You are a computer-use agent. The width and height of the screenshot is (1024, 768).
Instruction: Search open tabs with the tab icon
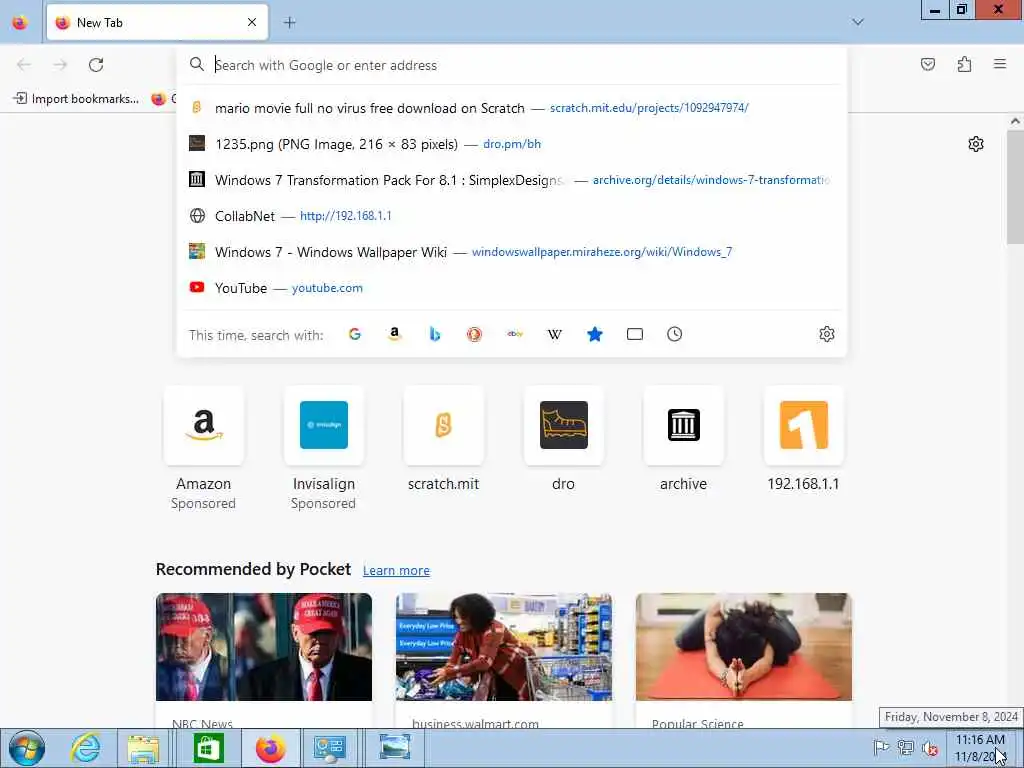click(635, 334)
